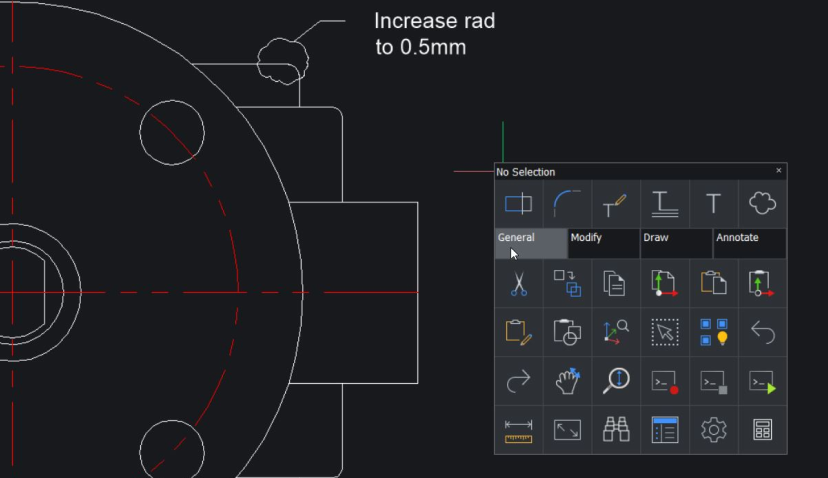828x478 pixels.
Task: Pick the blue rectangle with vertical line tool
Action: pyautogui.click(x=519, y=203)
